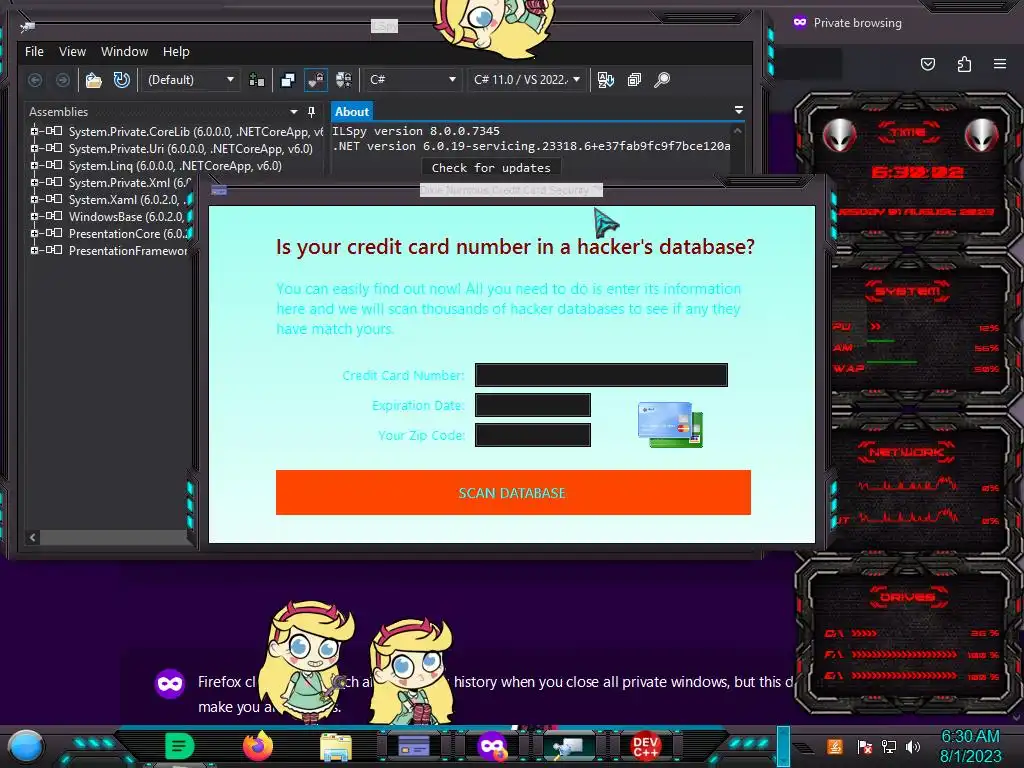Open the (Default) assembly list dropdown
1024x768 pixels.
coord(190,80)
